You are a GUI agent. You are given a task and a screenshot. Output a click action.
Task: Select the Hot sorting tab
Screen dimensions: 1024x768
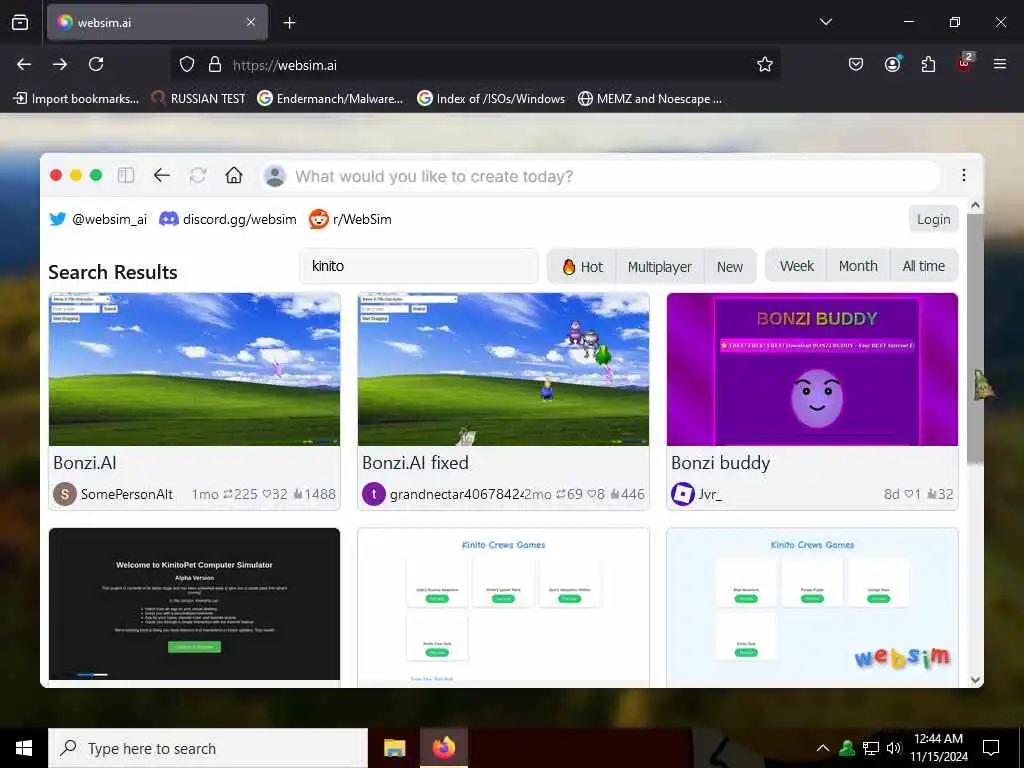pyautogui.click(x=583, y=266)
